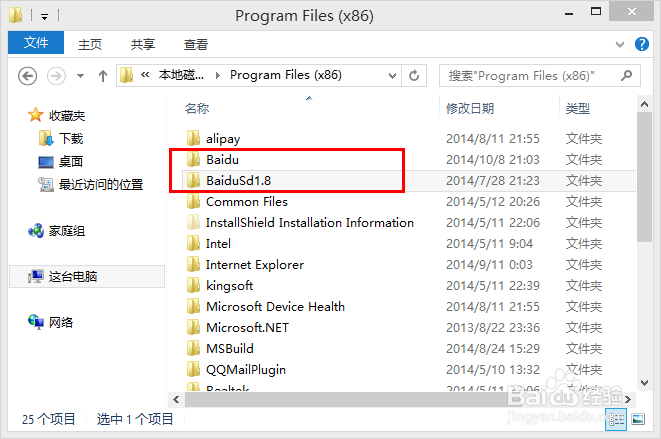Open the Baidu folder

(x=223, y=160)
